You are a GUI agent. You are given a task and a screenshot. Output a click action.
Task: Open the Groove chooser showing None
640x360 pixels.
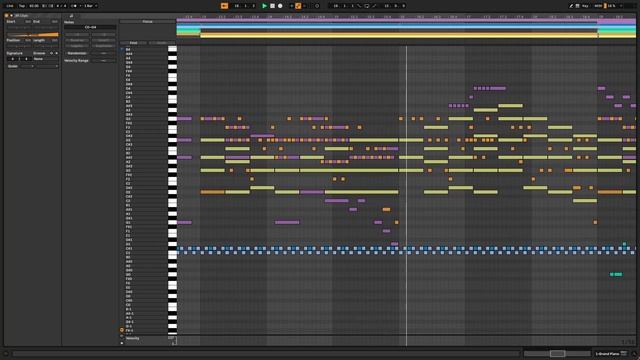(x=45, y=59)
